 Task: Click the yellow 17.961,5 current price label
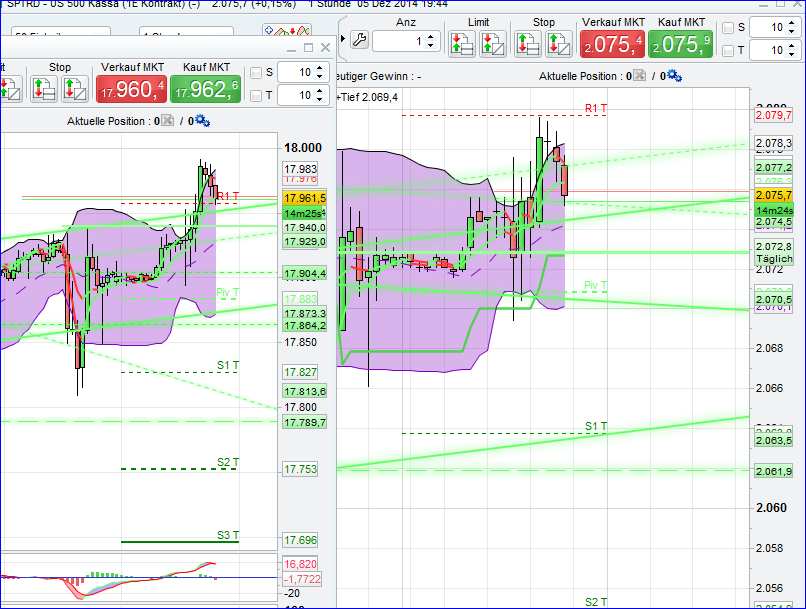(305, 198)
